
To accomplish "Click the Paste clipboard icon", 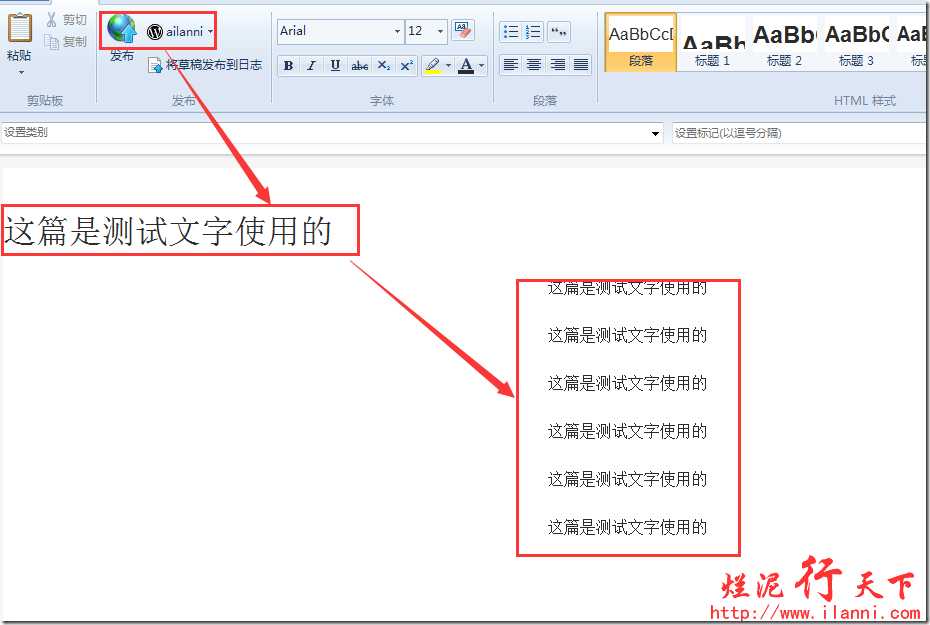I will pos(19,27).
